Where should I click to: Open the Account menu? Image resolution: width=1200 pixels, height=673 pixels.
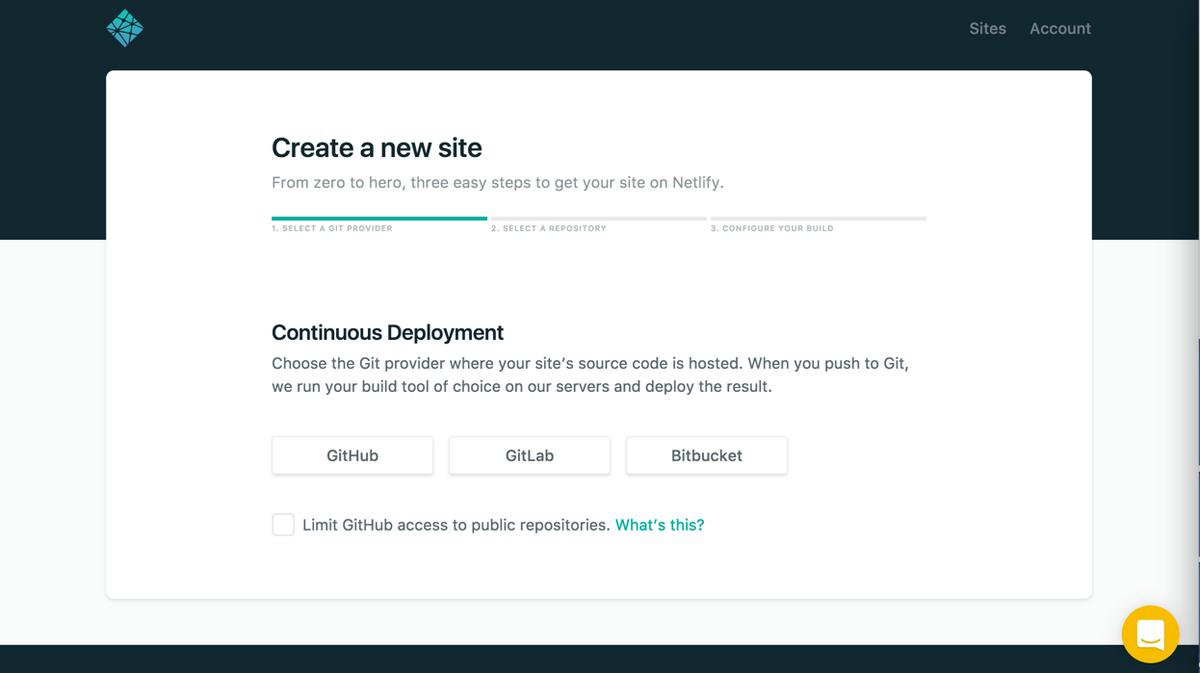1060,28
